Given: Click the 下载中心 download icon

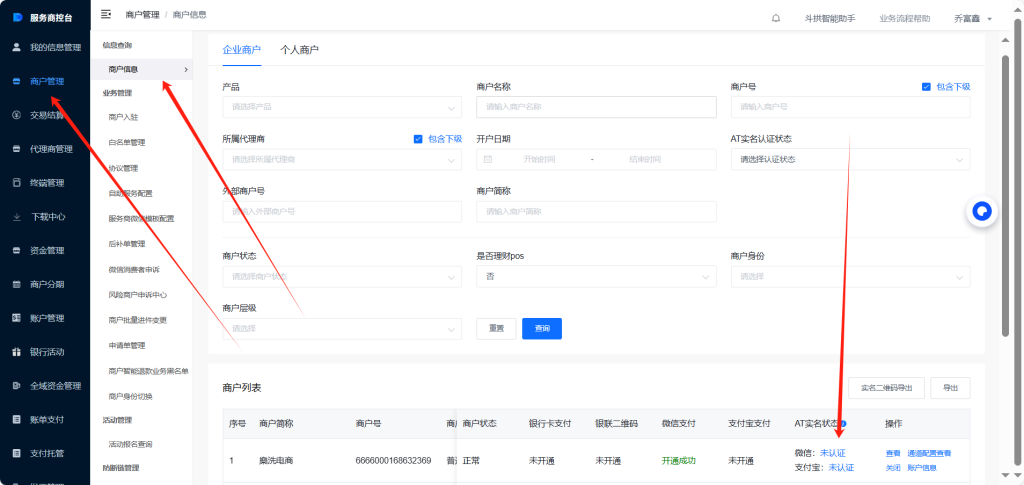Looking at the screenshot, I should pyautogui.click(x=17, y=217).
